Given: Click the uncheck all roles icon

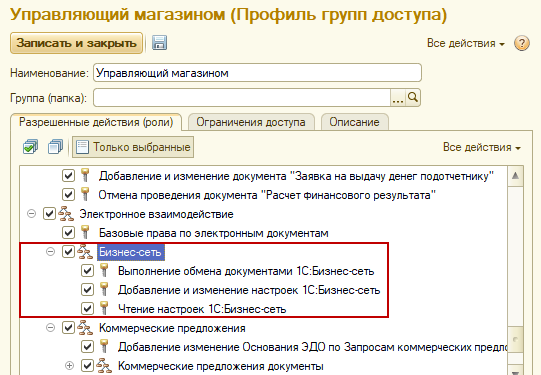Looking at the screenshot, I should (x=55, y=147).
